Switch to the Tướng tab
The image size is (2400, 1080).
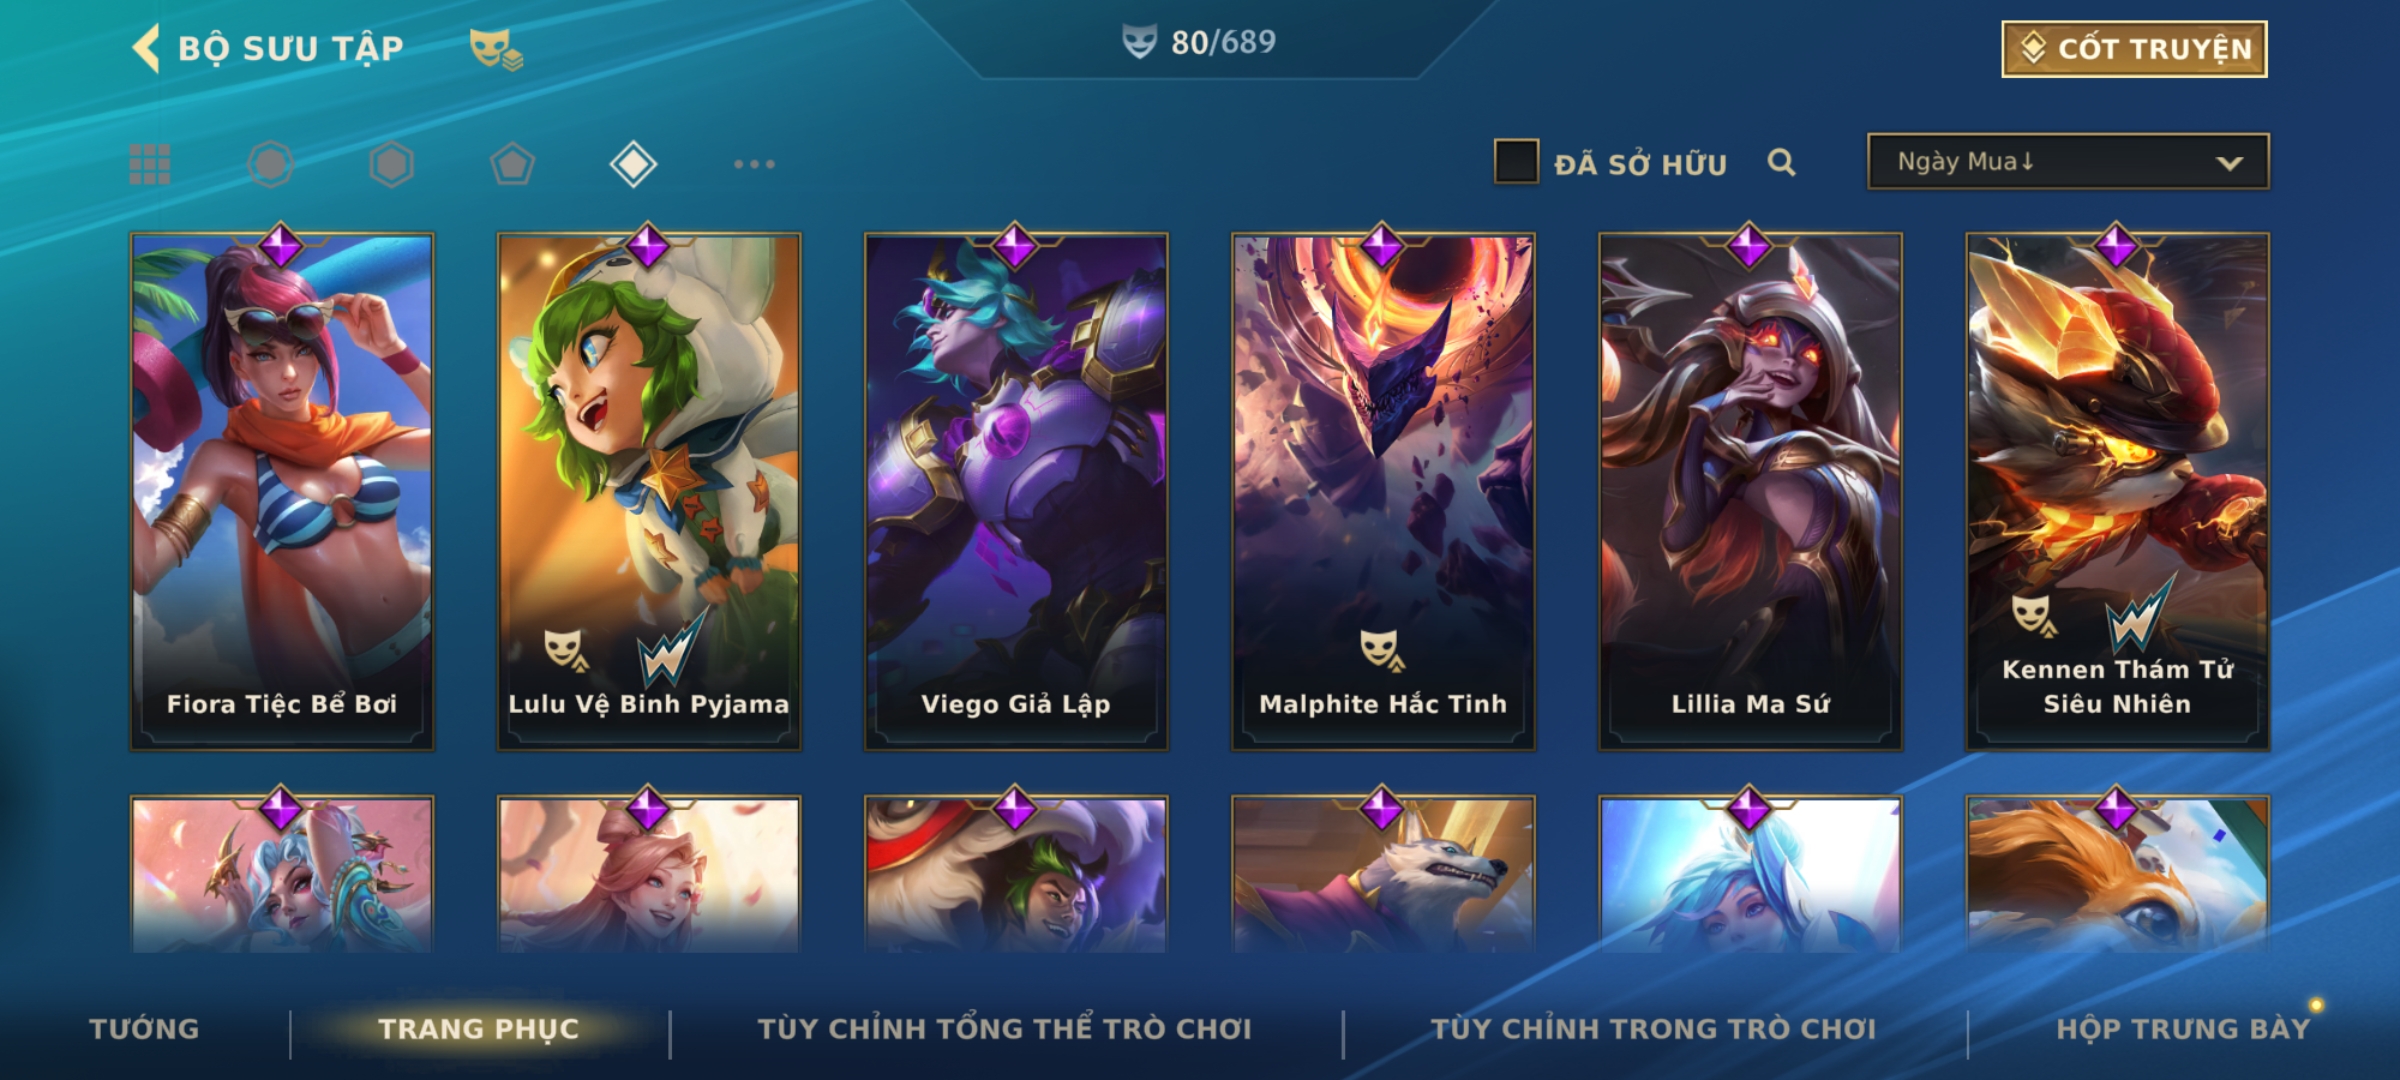[144, 1029]
